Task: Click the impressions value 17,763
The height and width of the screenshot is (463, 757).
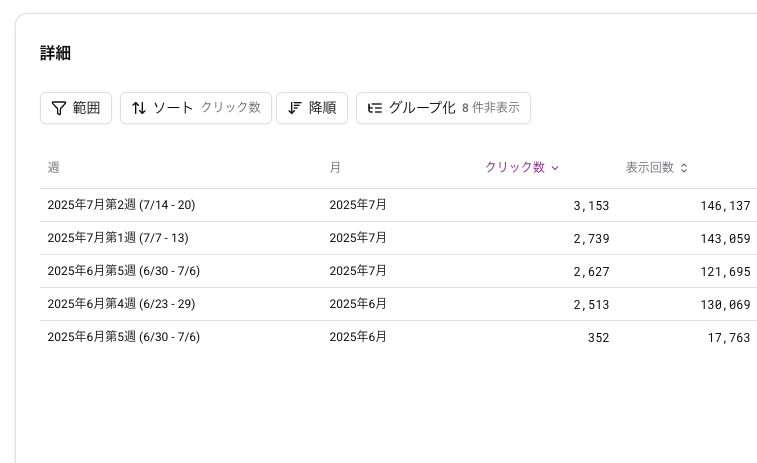Action: 729,337
